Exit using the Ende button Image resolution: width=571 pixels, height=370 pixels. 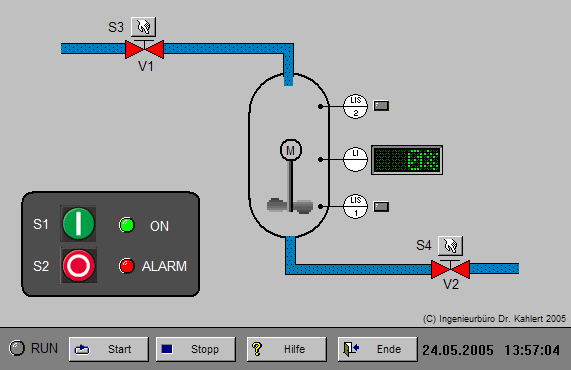pos(377,349)
